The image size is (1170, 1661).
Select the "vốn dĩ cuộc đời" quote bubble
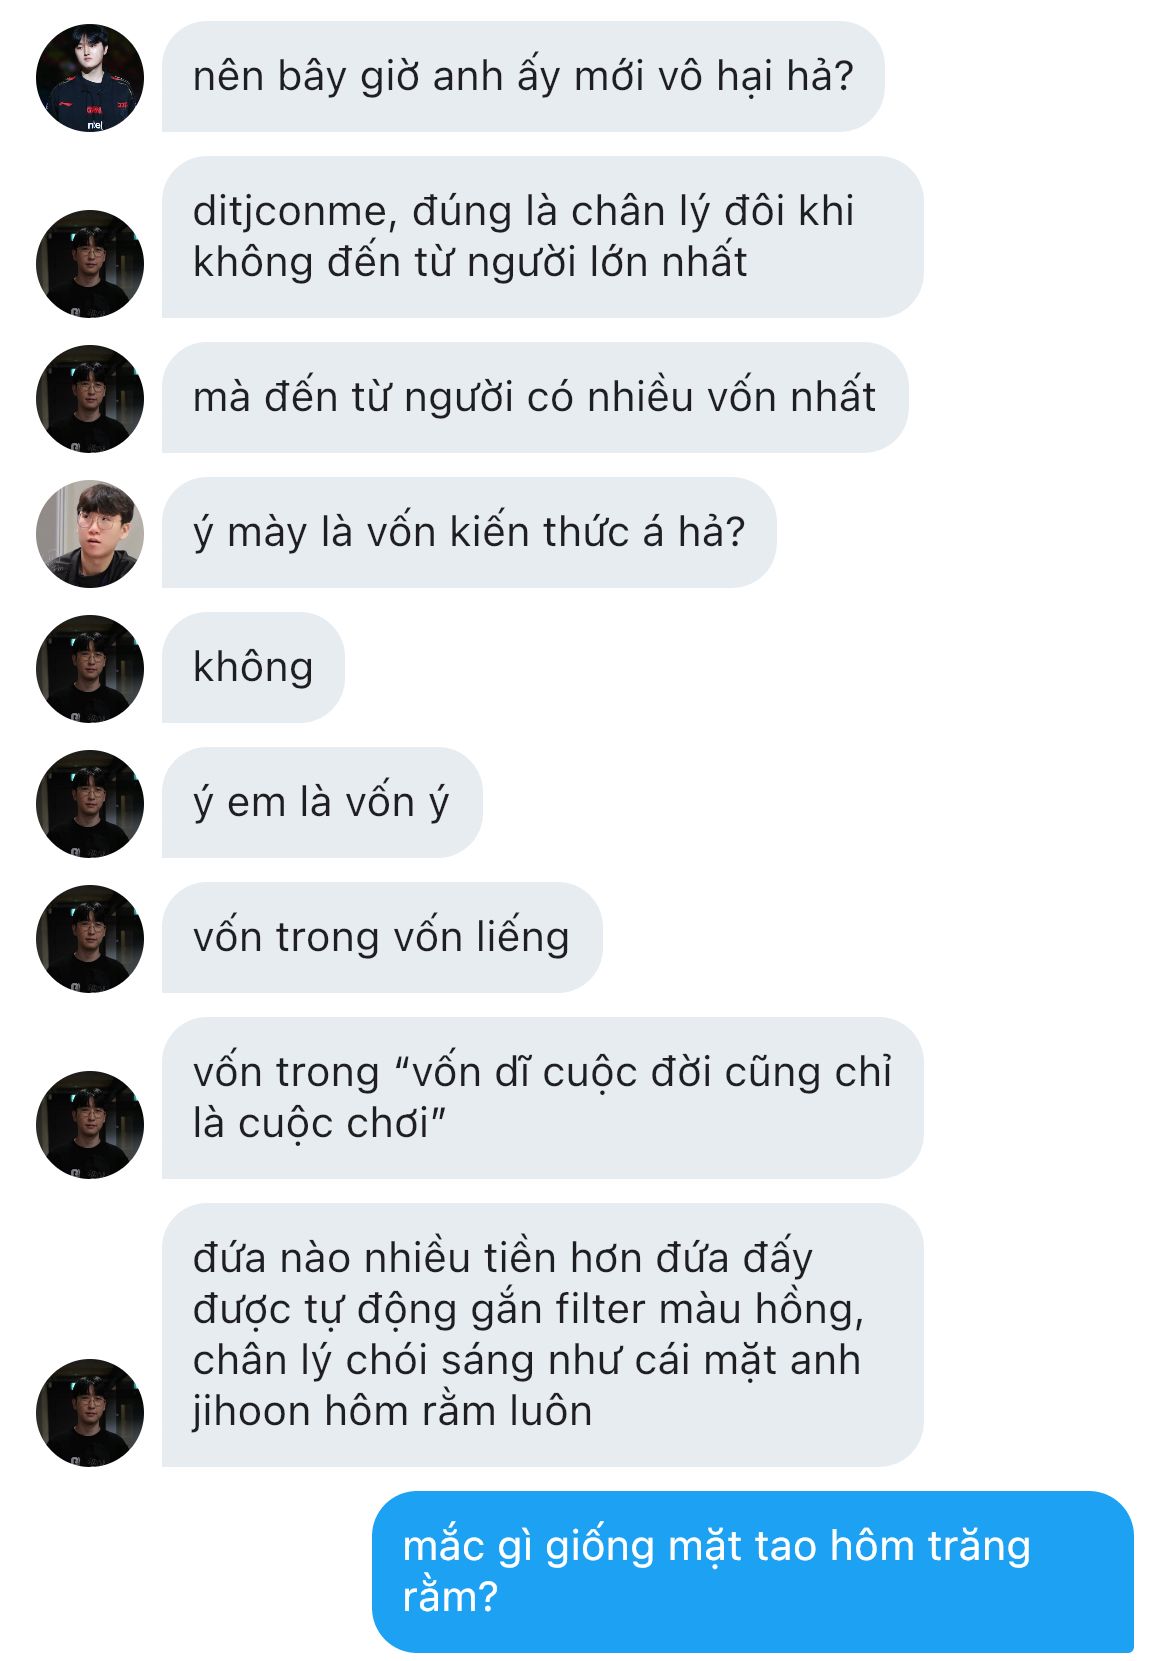point(542,1098)
